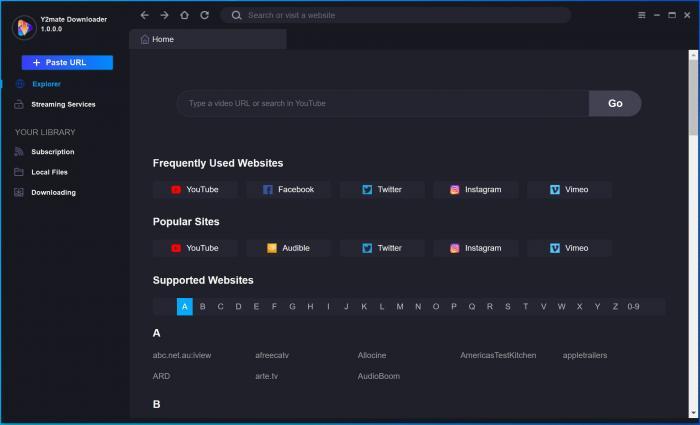The height and width of the screenshot is (425, 700).
Task: Select letter M in the alphabet index
Action: pyautogui.click(x=400, y=307)
